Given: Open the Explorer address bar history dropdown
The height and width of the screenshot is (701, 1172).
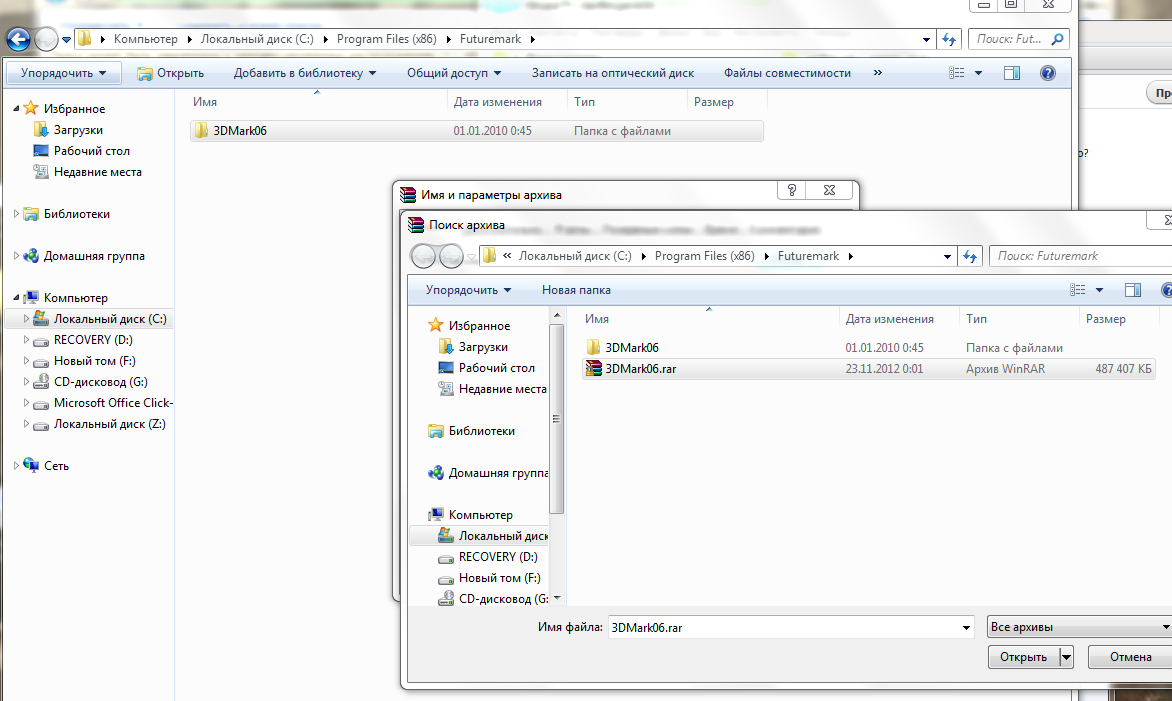Looking at the screenshot, I should tap(926, 39).
